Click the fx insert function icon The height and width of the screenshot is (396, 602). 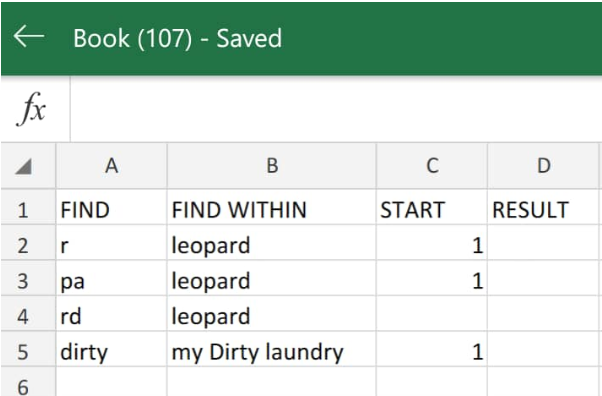click(31, 109)
